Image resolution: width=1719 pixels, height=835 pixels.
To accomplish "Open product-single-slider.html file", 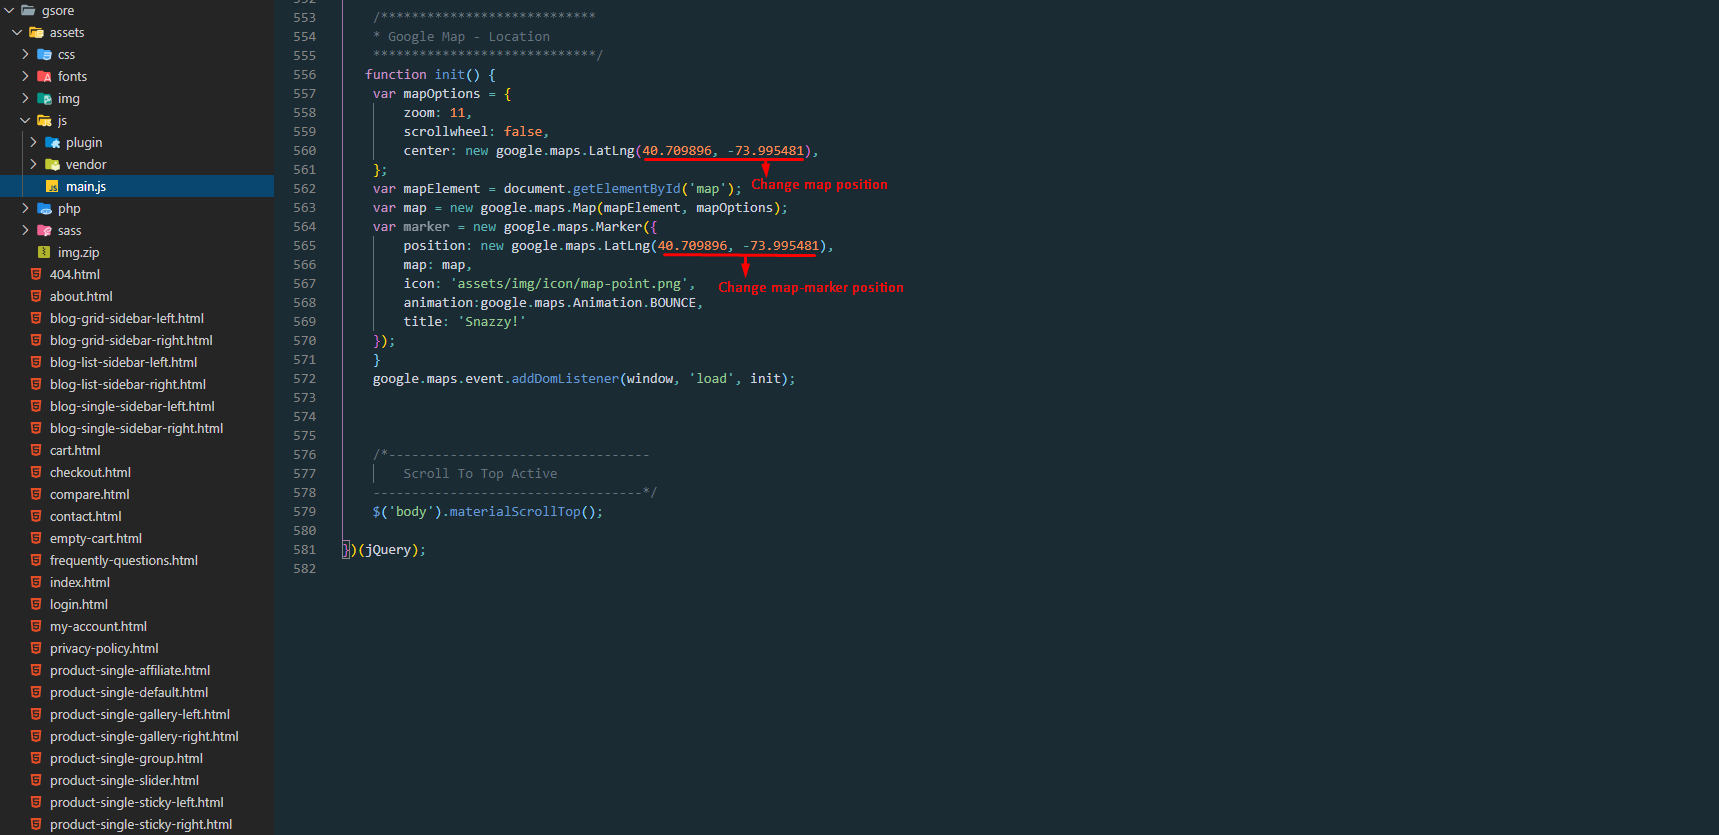I will 124,781.
